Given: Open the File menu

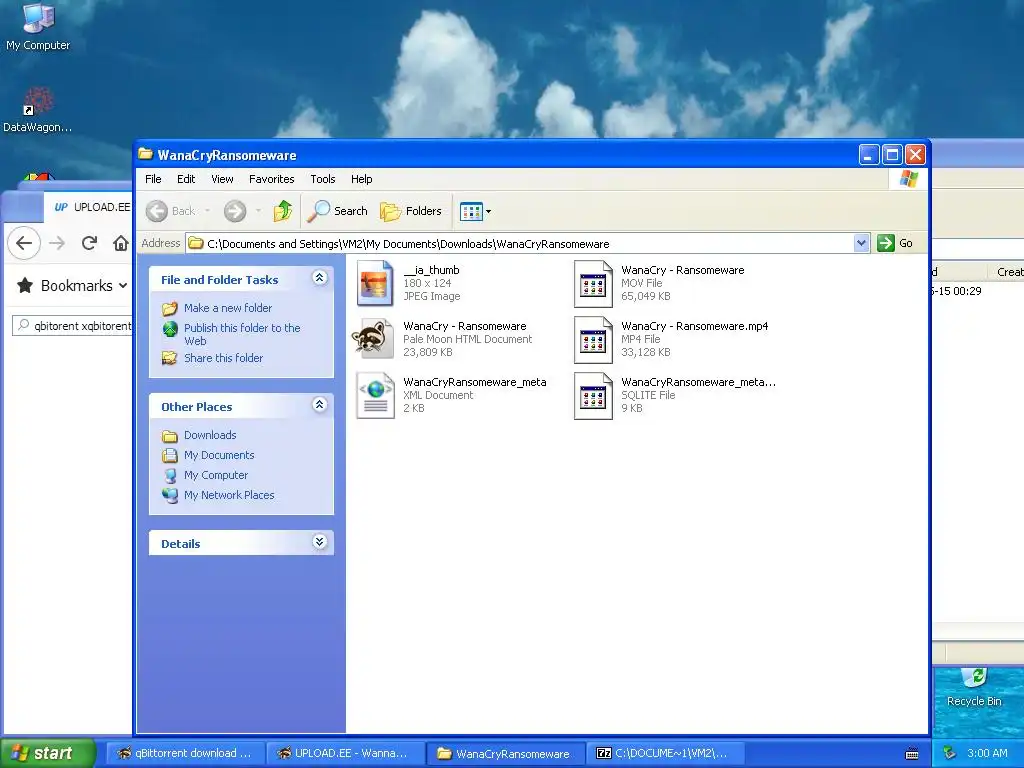Looking at the screenshot, I should 153,179.
